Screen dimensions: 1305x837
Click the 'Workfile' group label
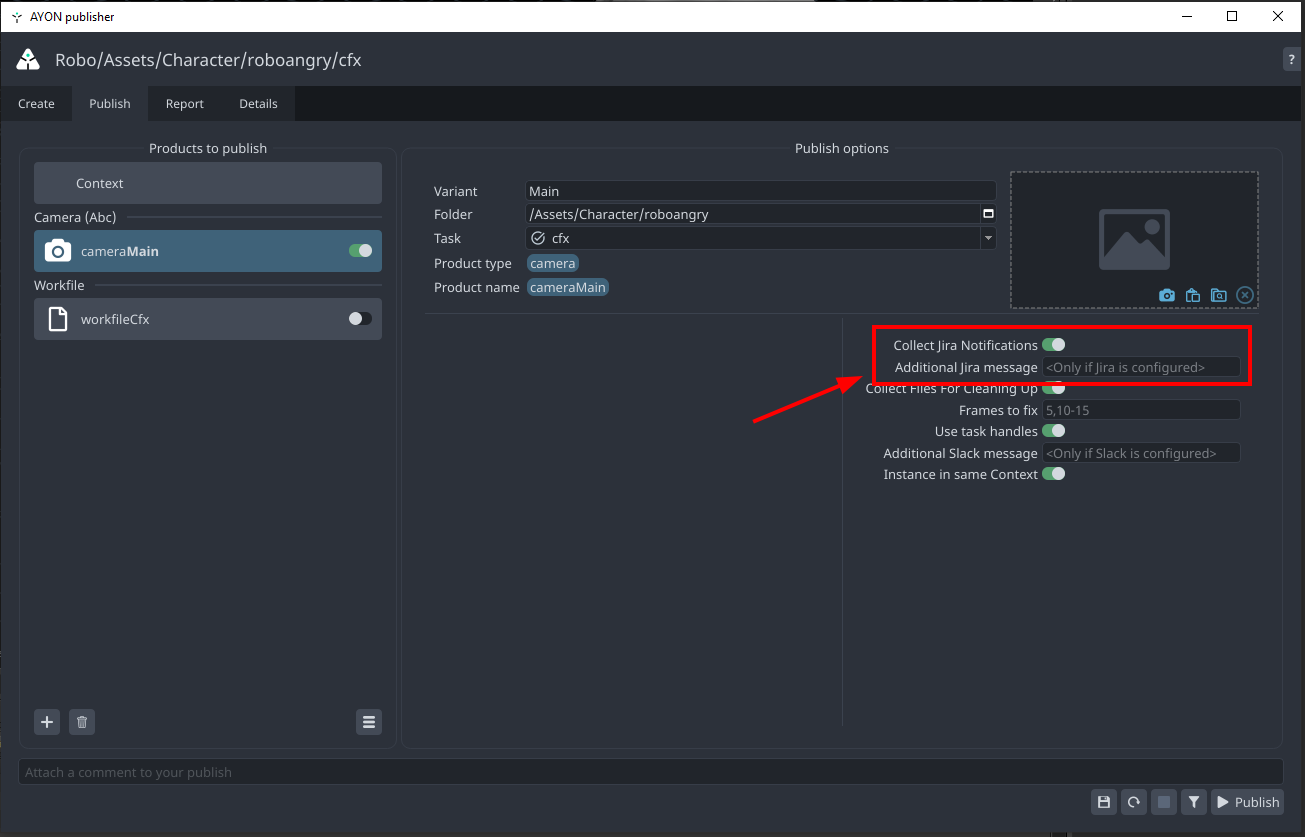point(59,285)
